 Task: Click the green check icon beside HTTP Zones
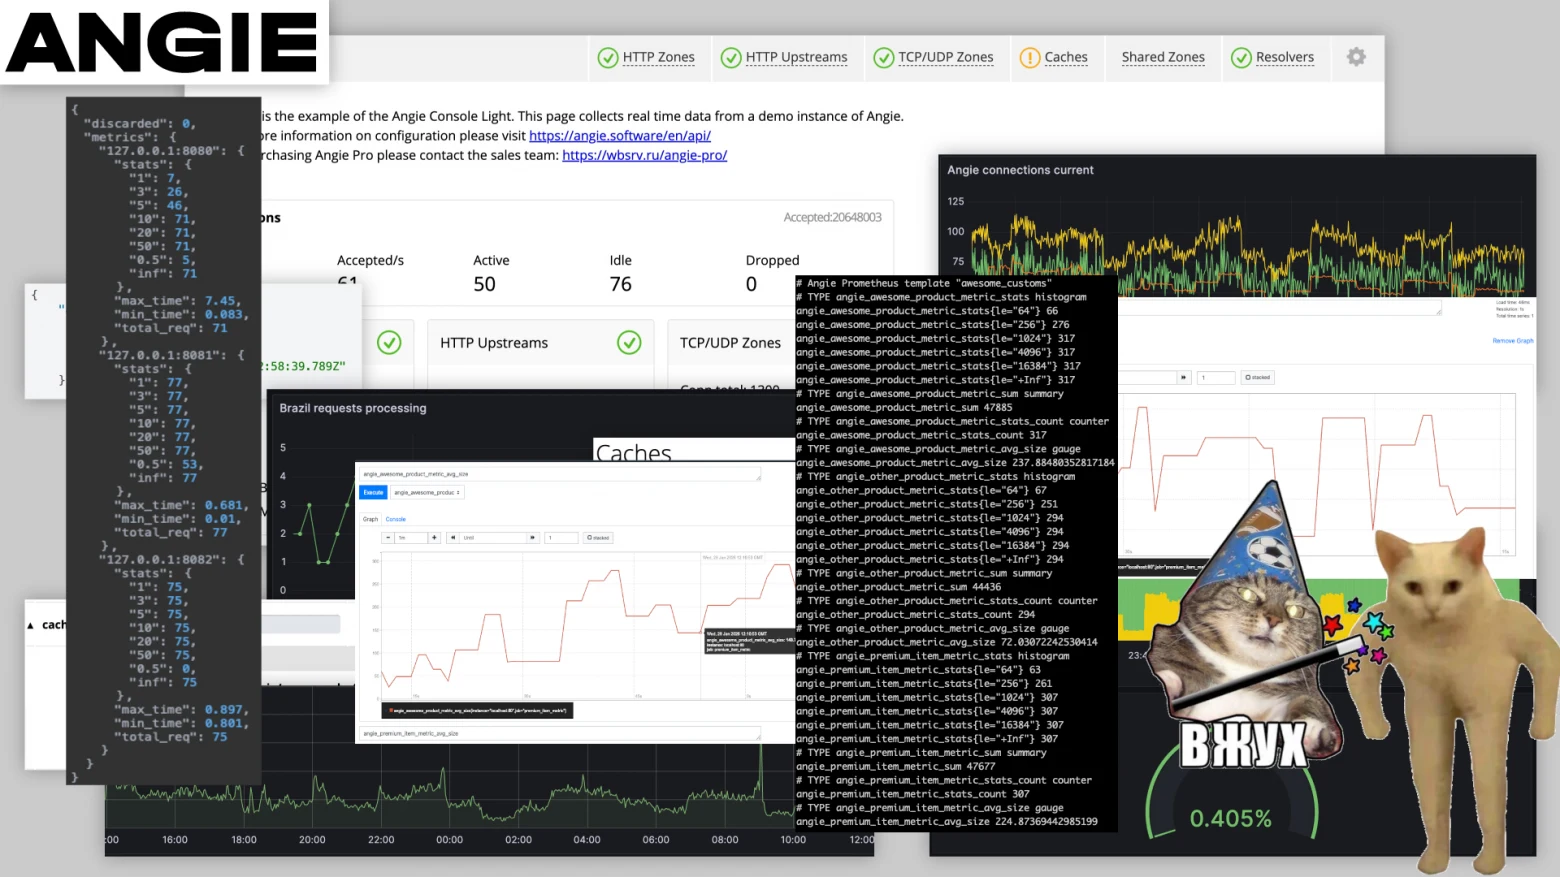pos(608,58)
